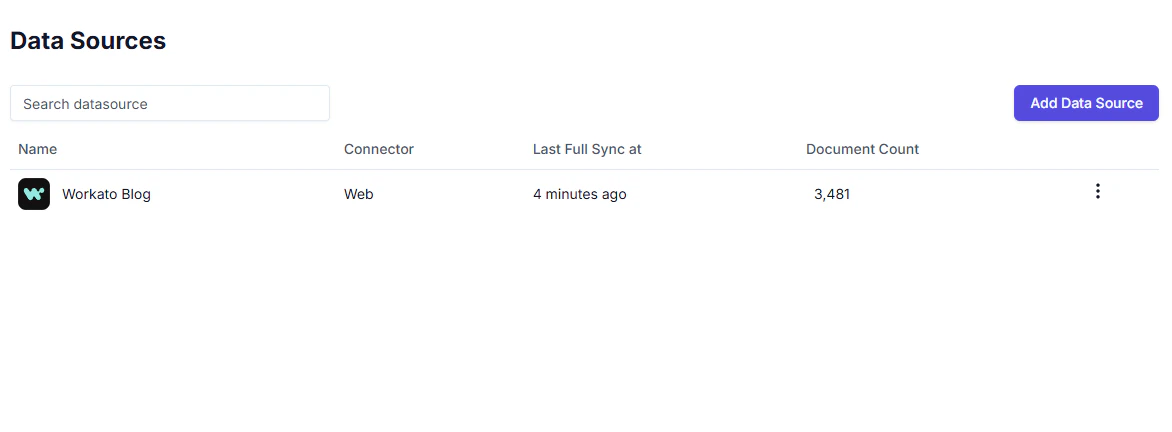
Task: Focus the Search datasource field
Action: [x=170, y=103]
